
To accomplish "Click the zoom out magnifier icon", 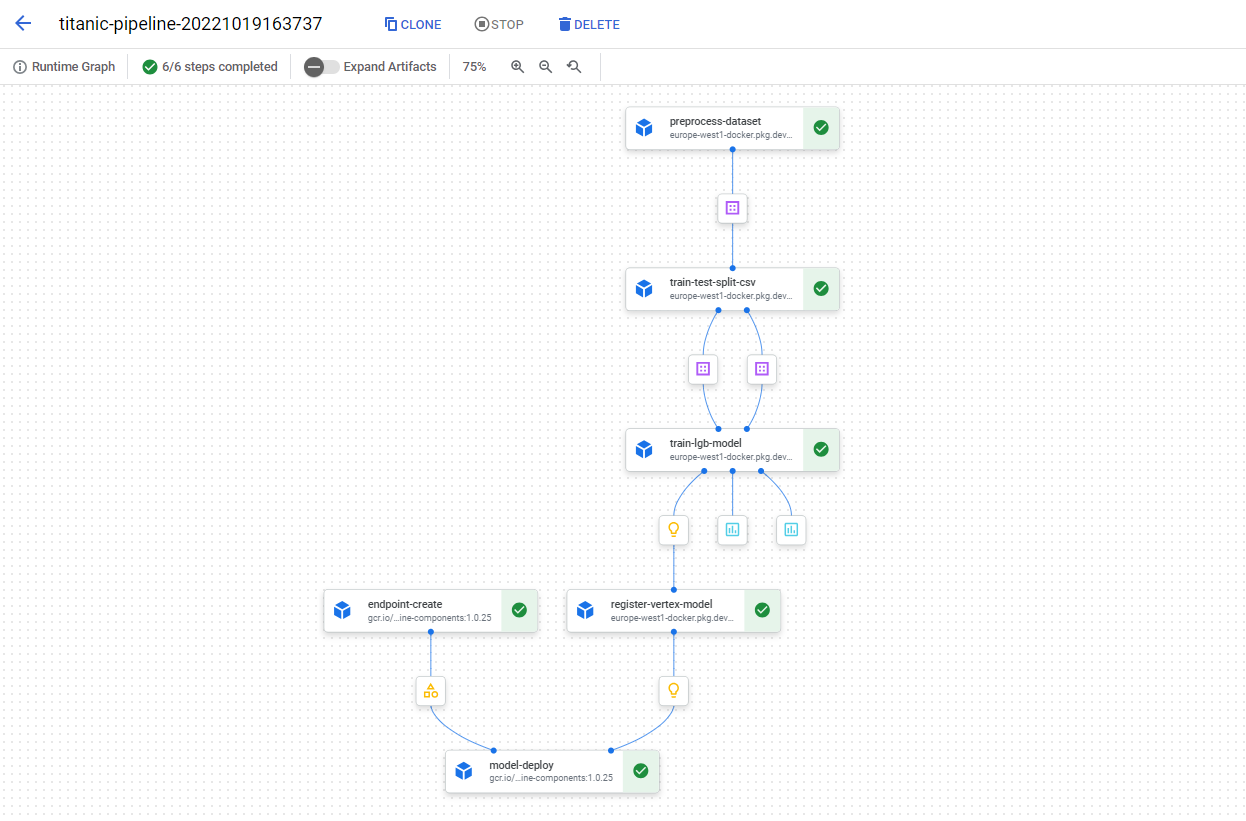I will click(x=545, y=67).
